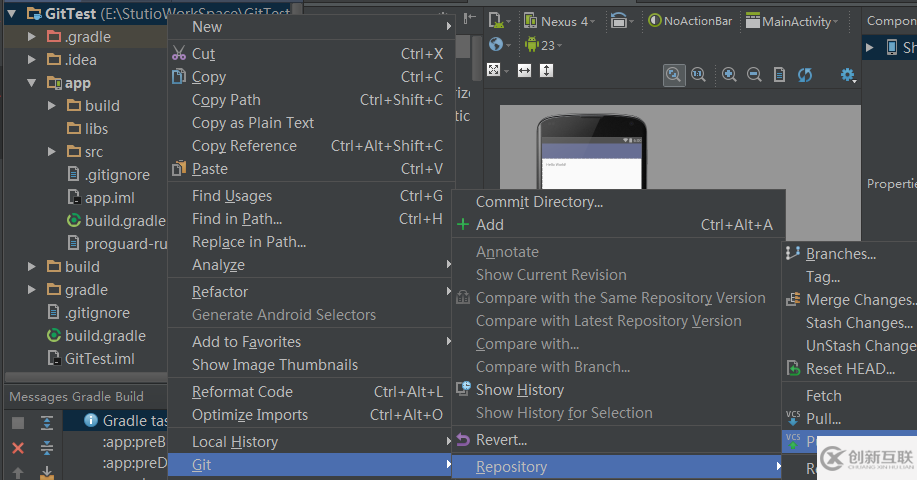This screenshot has width=917, height=480.
Task: Select Commit Directory from Git submenu
Action: [x=539, y=202]
